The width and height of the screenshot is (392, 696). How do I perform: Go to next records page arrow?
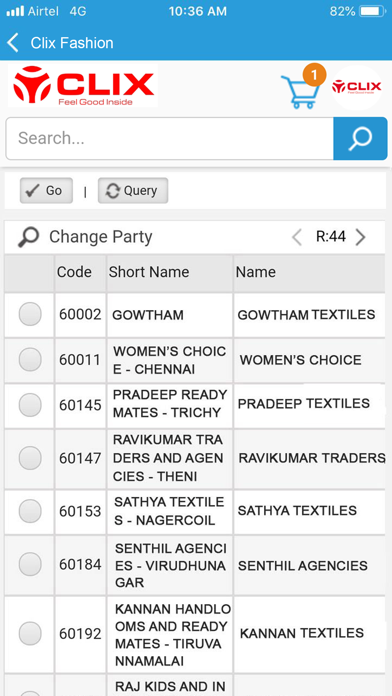tap(360, 237)
